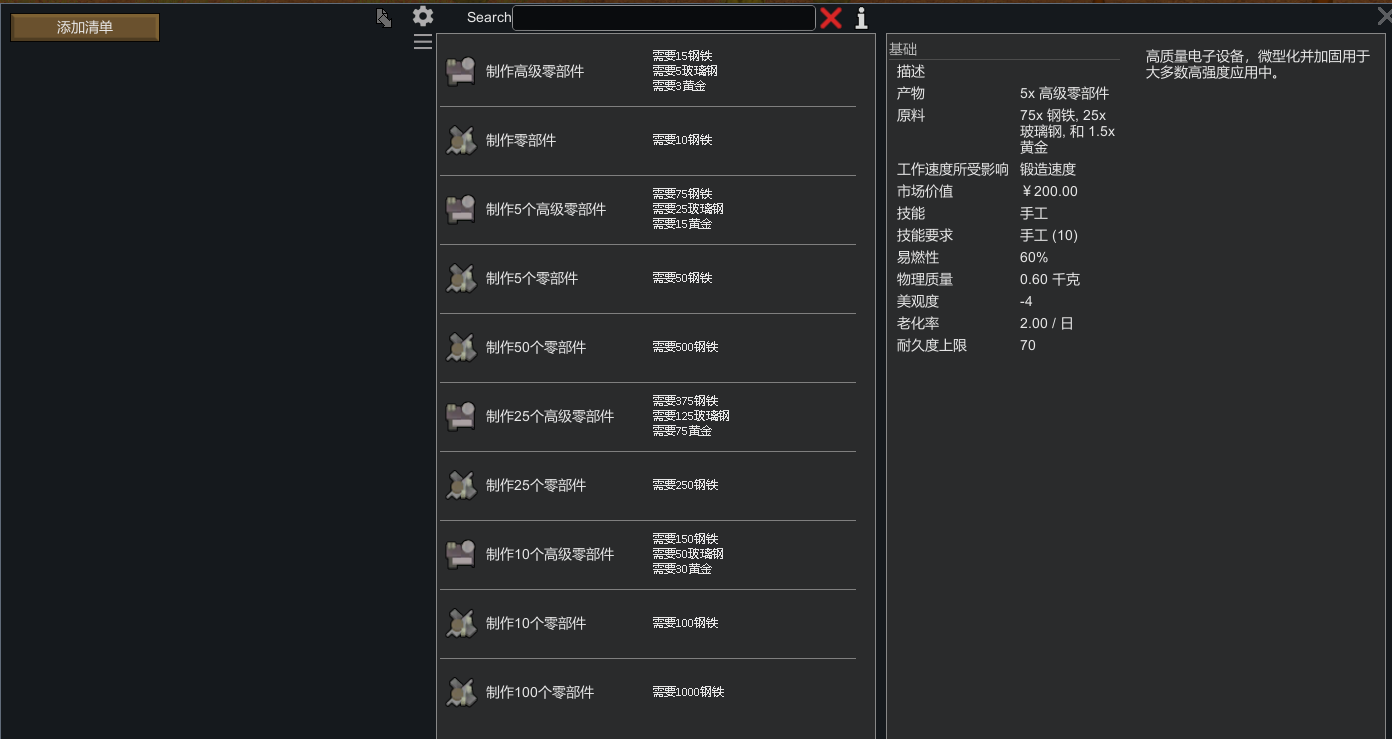
Task: Click the 制作25个高级零部件 recipe icon
Action: [460, 417]
